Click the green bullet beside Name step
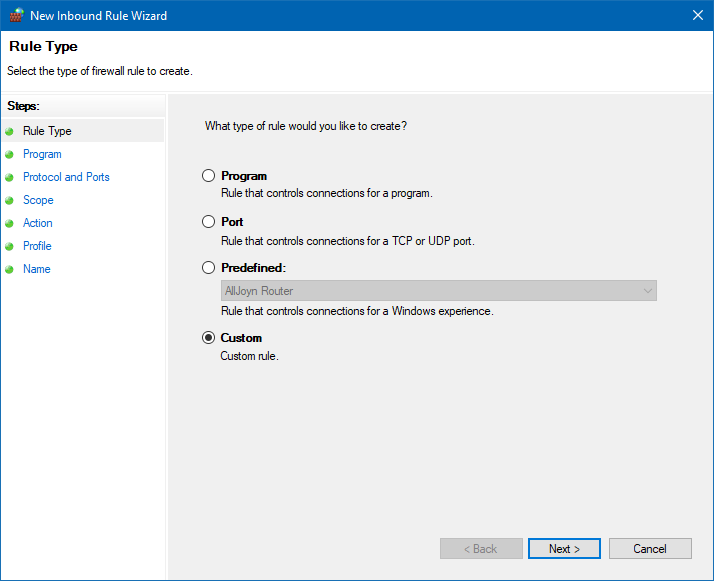Screen dimensions: 714x581 tap(10, 269)
